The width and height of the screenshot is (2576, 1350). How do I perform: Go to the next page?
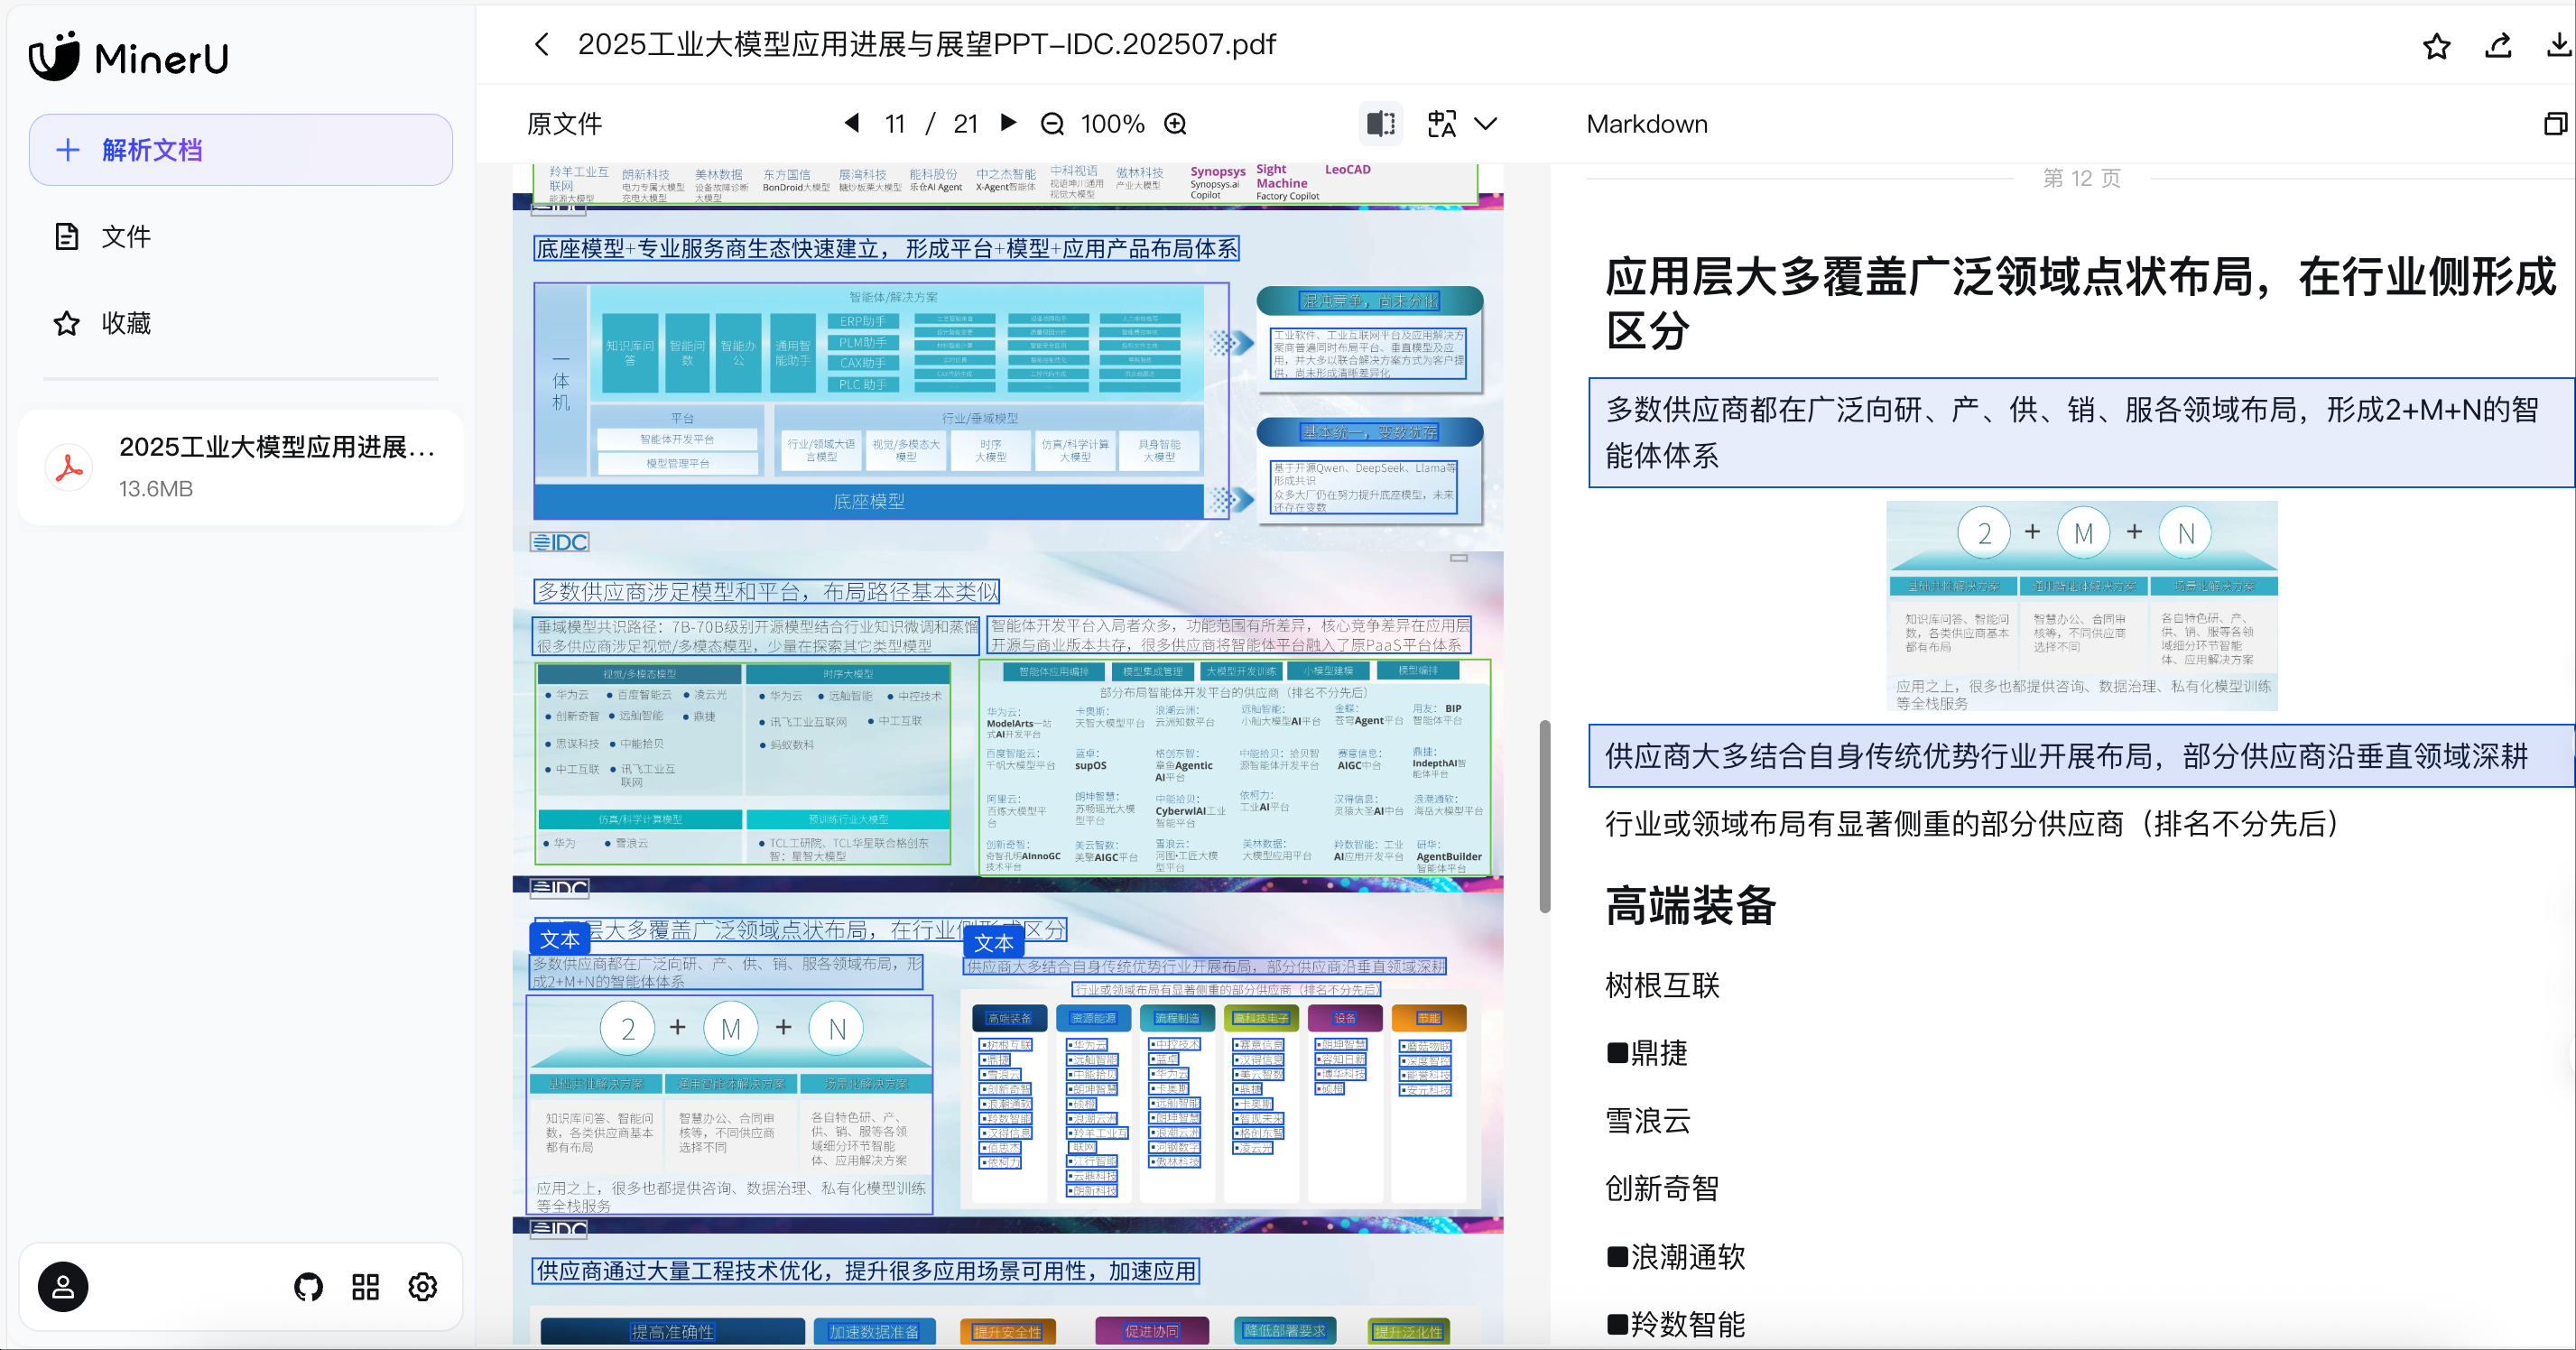point(1008,123)
